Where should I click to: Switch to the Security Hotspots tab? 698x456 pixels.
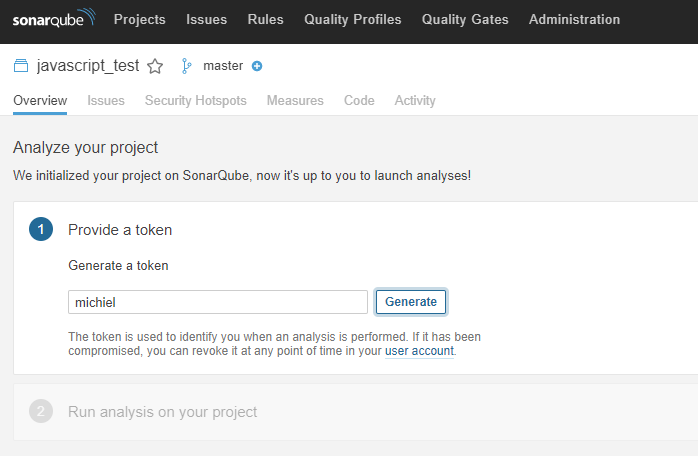click(x=195, y=101)
